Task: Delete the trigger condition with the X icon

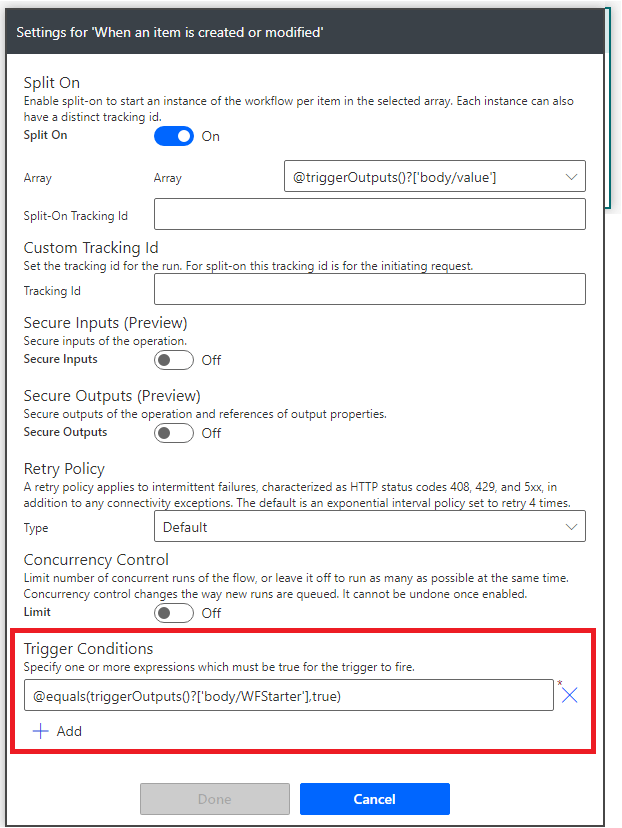Action: coord(570,695)
